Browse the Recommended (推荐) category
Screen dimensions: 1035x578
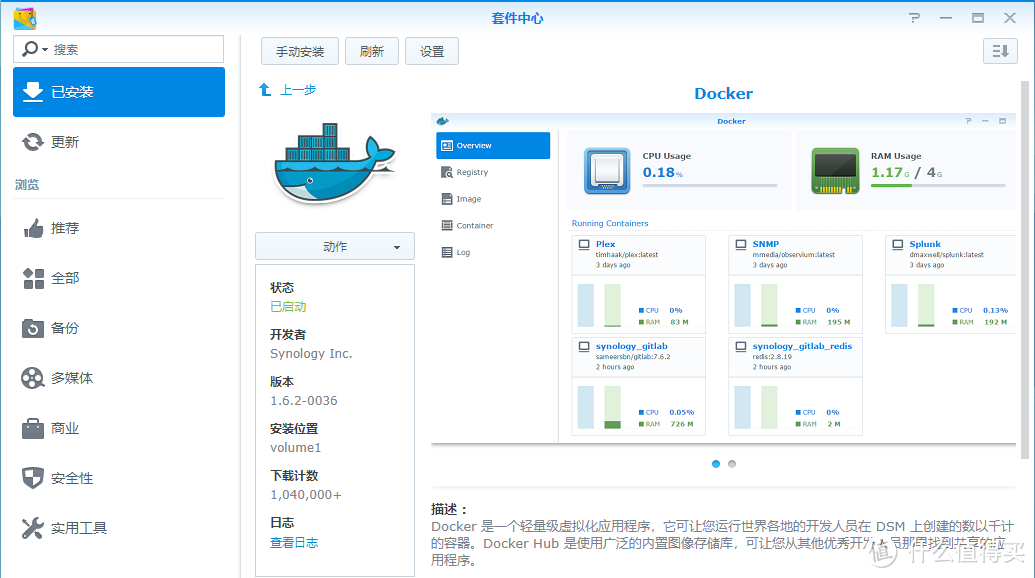click(x=119, y=228)
